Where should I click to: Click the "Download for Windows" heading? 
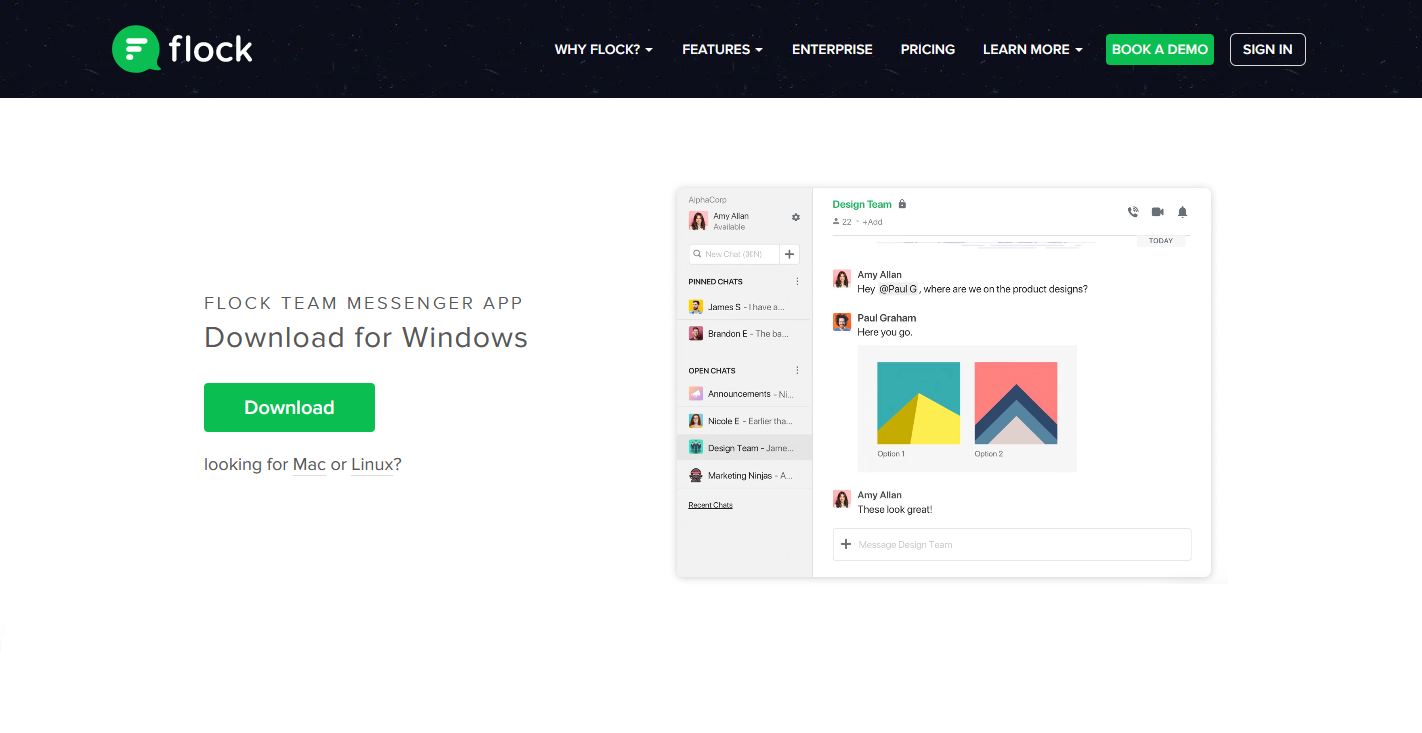point(366,337)
